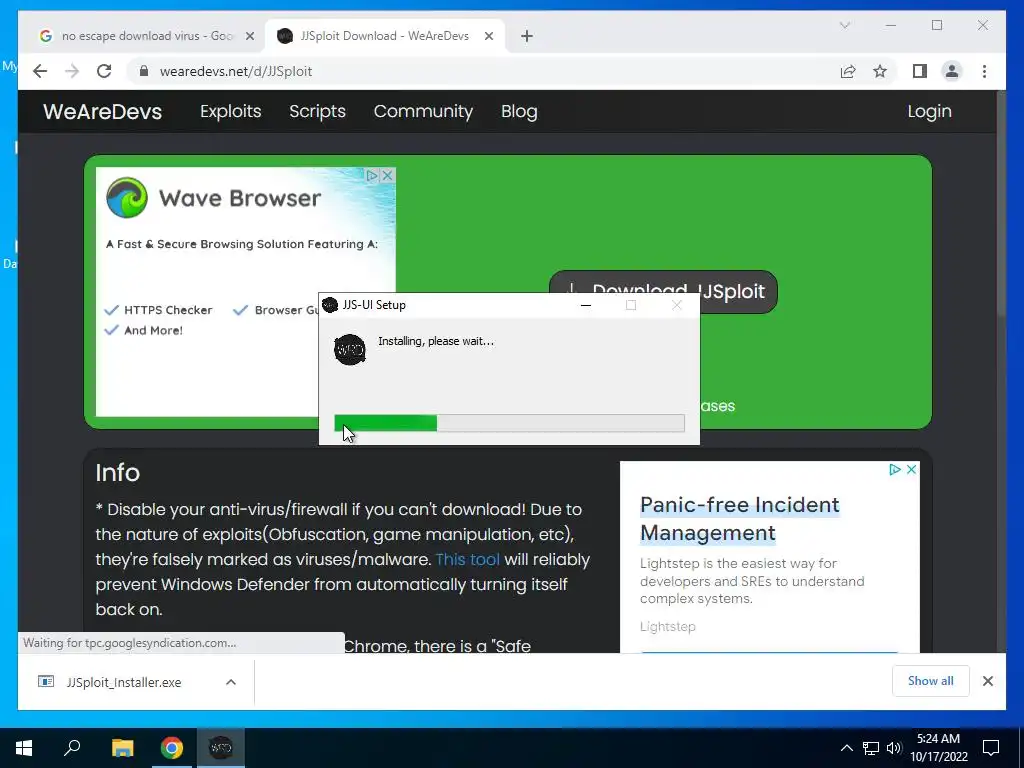Image resolution: width=1024 pixels, height=768 pixels.
Task: Click the JJS-UI Setup installer logo
Action: (350, 350)
